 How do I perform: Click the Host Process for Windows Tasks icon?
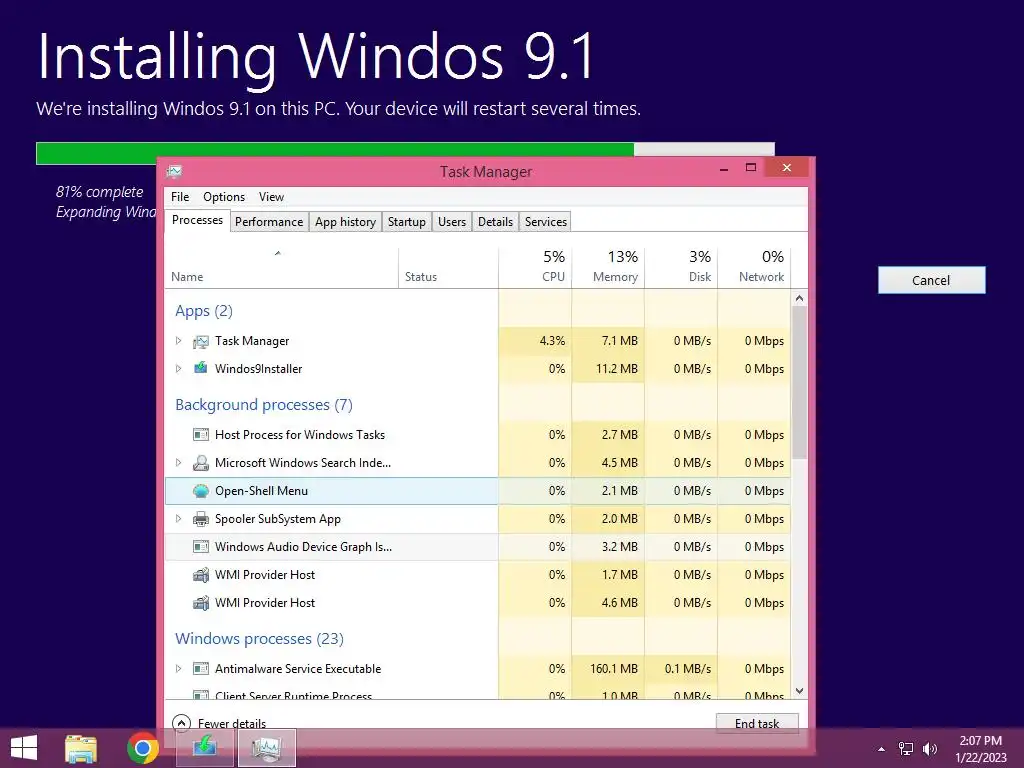pos(200,435)
